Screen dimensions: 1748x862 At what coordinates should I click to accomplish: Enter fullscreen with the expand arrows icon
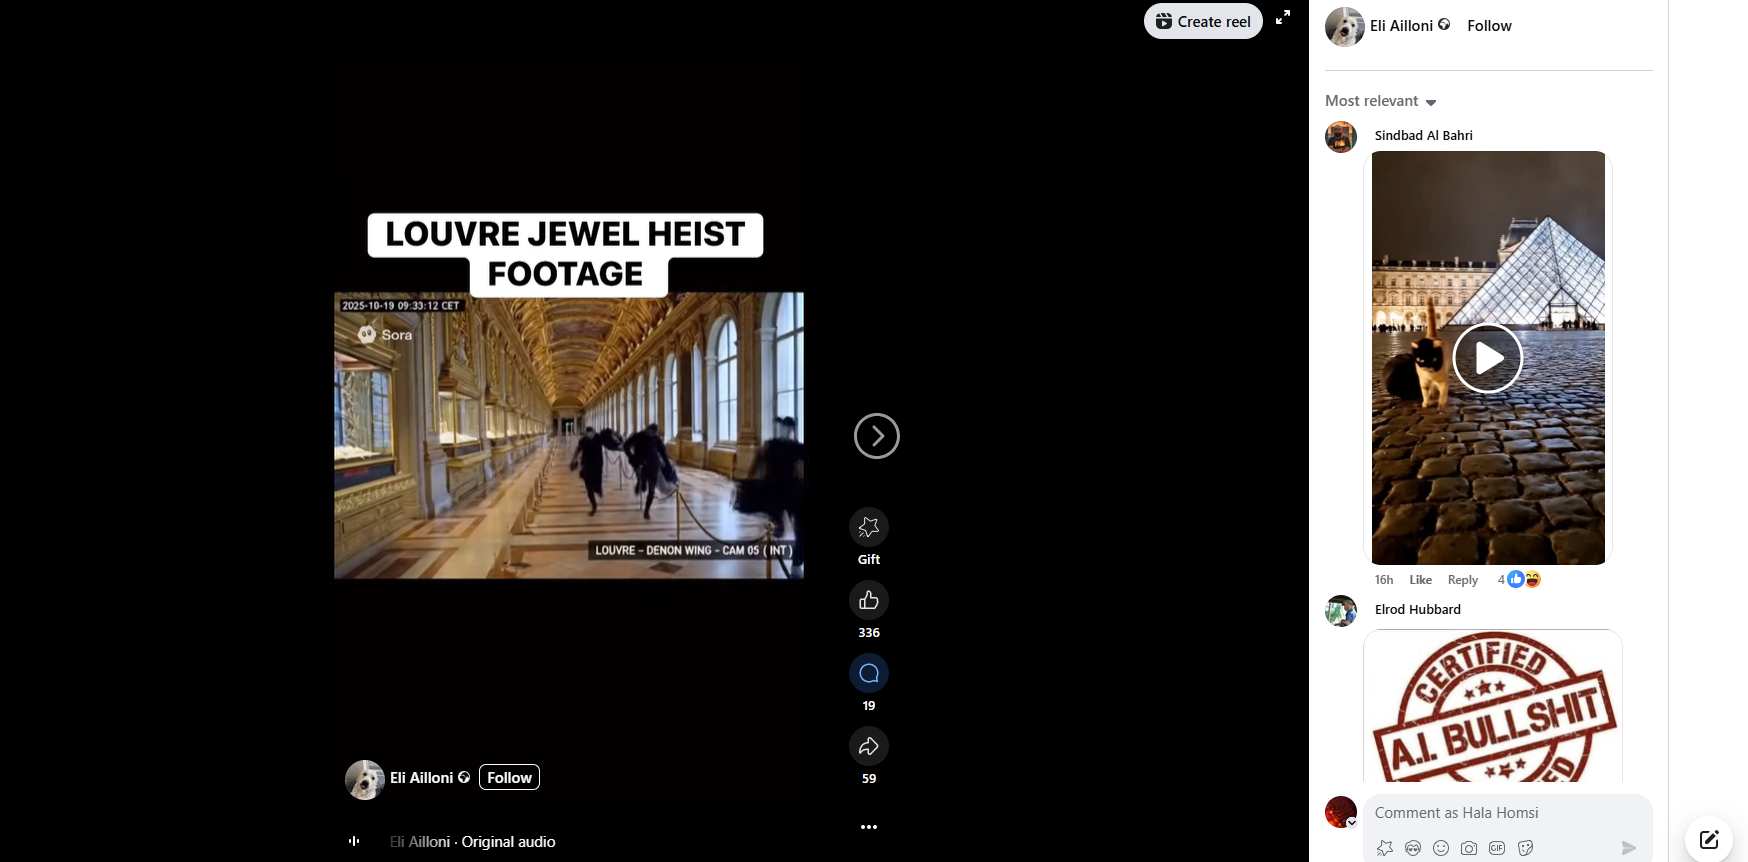point(1283,17)
